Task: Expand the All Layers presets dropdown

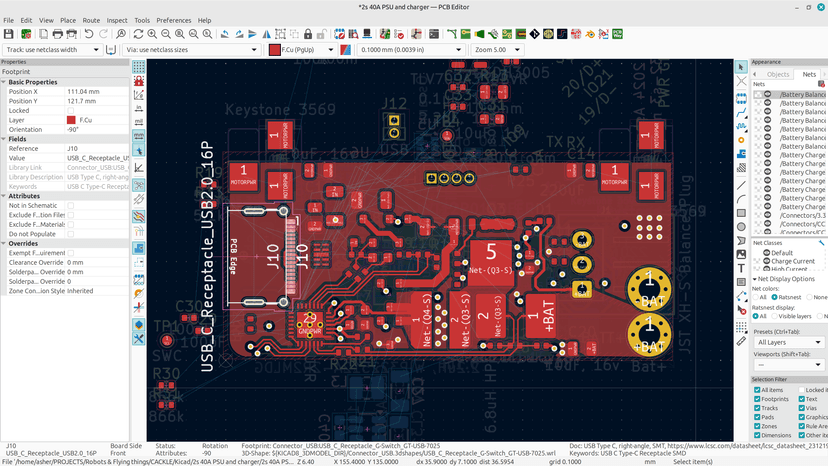Action: coord(789,342)
